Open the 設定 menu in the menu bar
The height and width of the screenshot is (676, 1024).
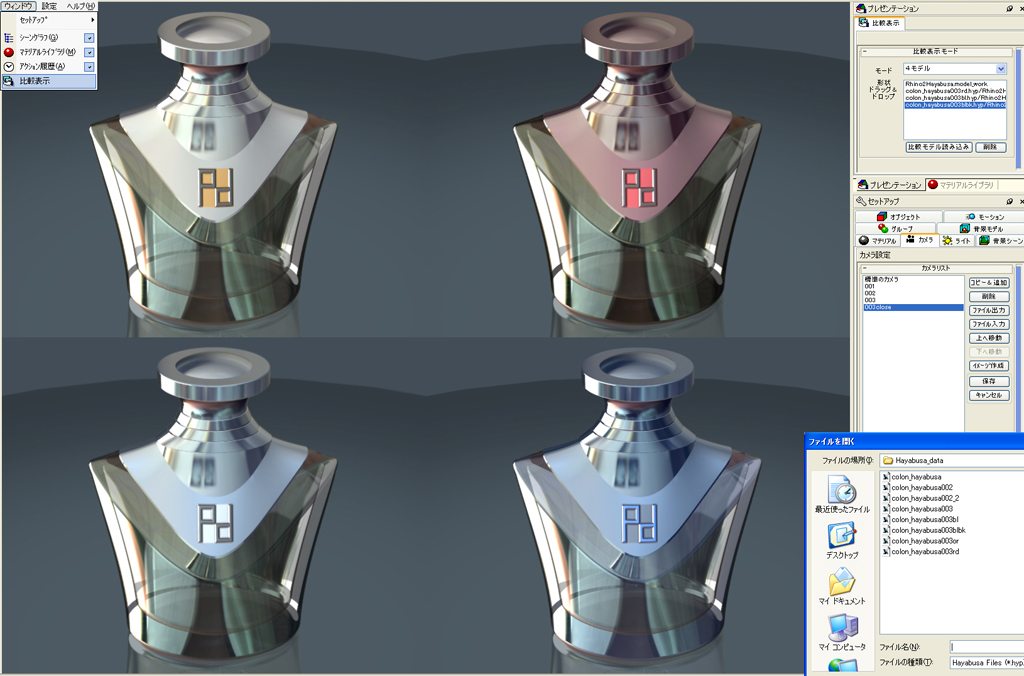click(x=49, y=6)
